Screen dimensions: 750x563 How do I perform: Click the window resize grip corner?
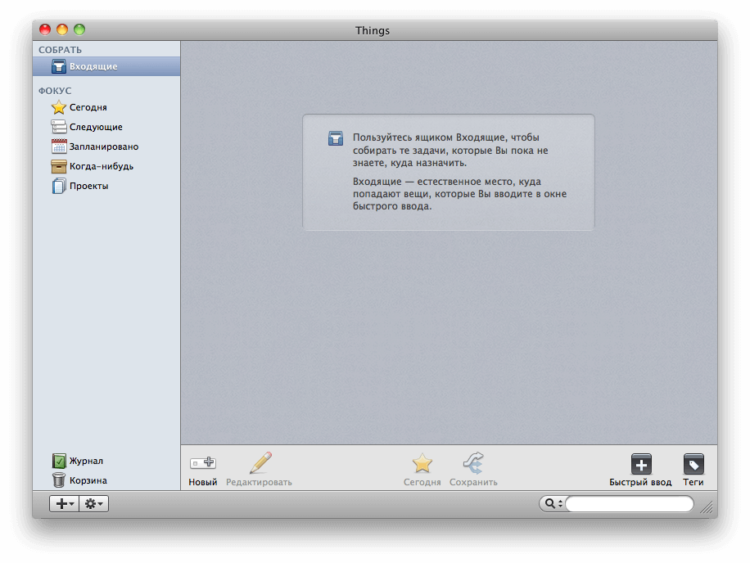tap(707, 508)
